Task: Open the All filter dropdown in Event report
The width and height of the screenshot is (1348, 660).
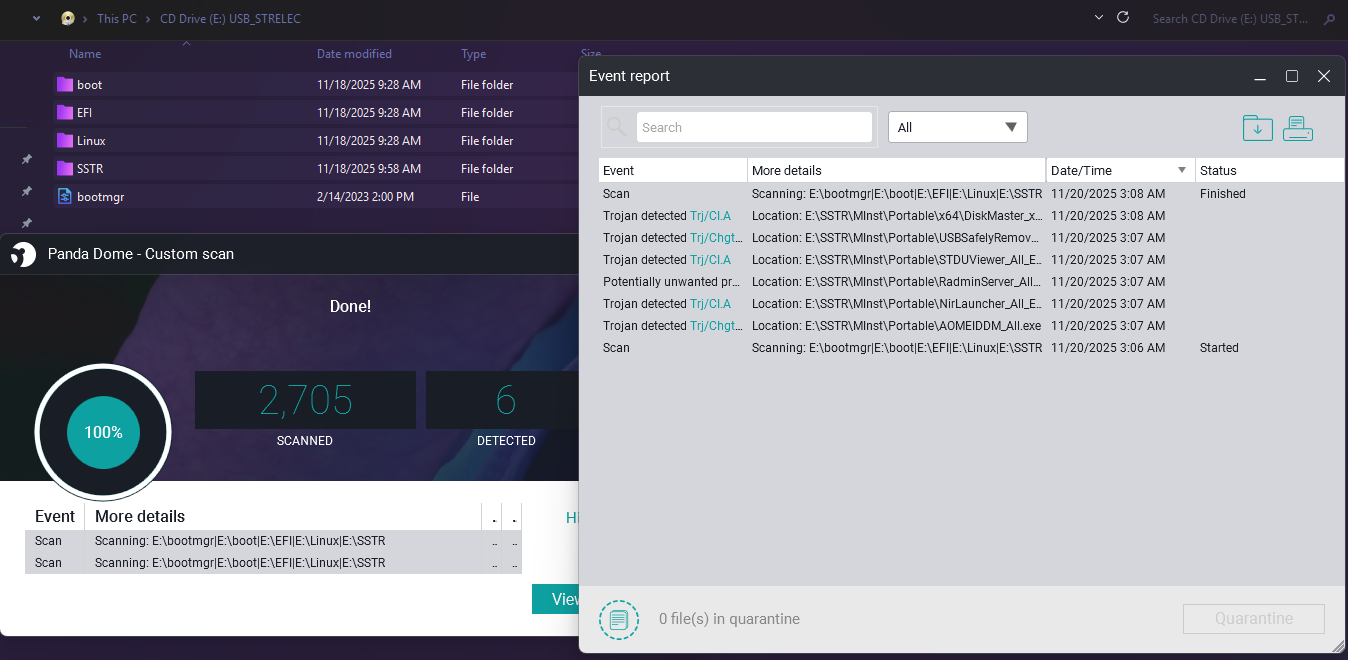Action: (958, 127)
